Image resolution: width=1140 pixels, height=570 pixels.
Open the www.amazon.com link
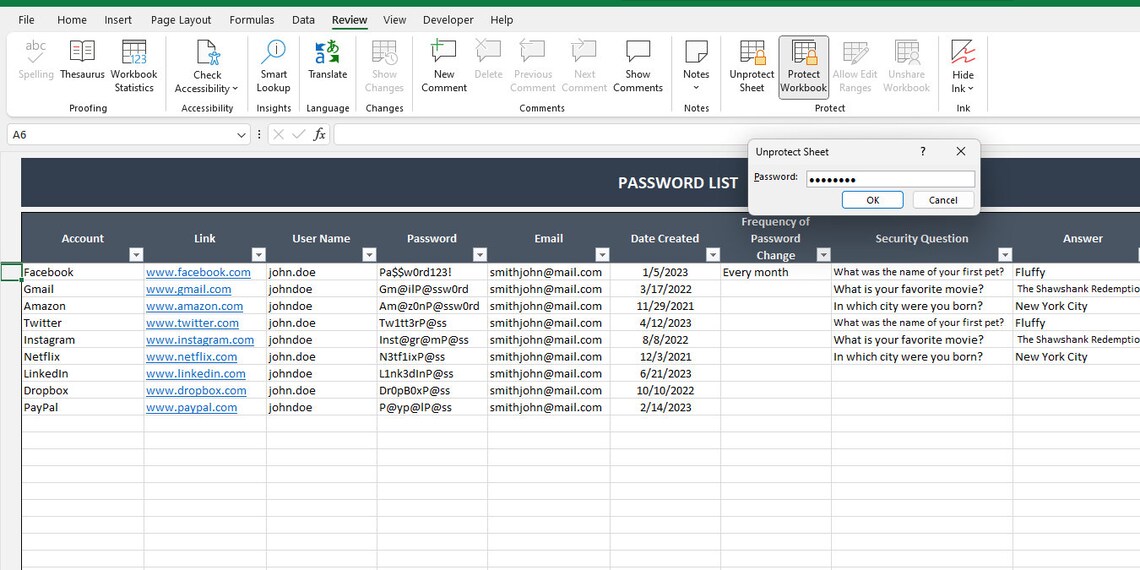[x=194, y=306]
